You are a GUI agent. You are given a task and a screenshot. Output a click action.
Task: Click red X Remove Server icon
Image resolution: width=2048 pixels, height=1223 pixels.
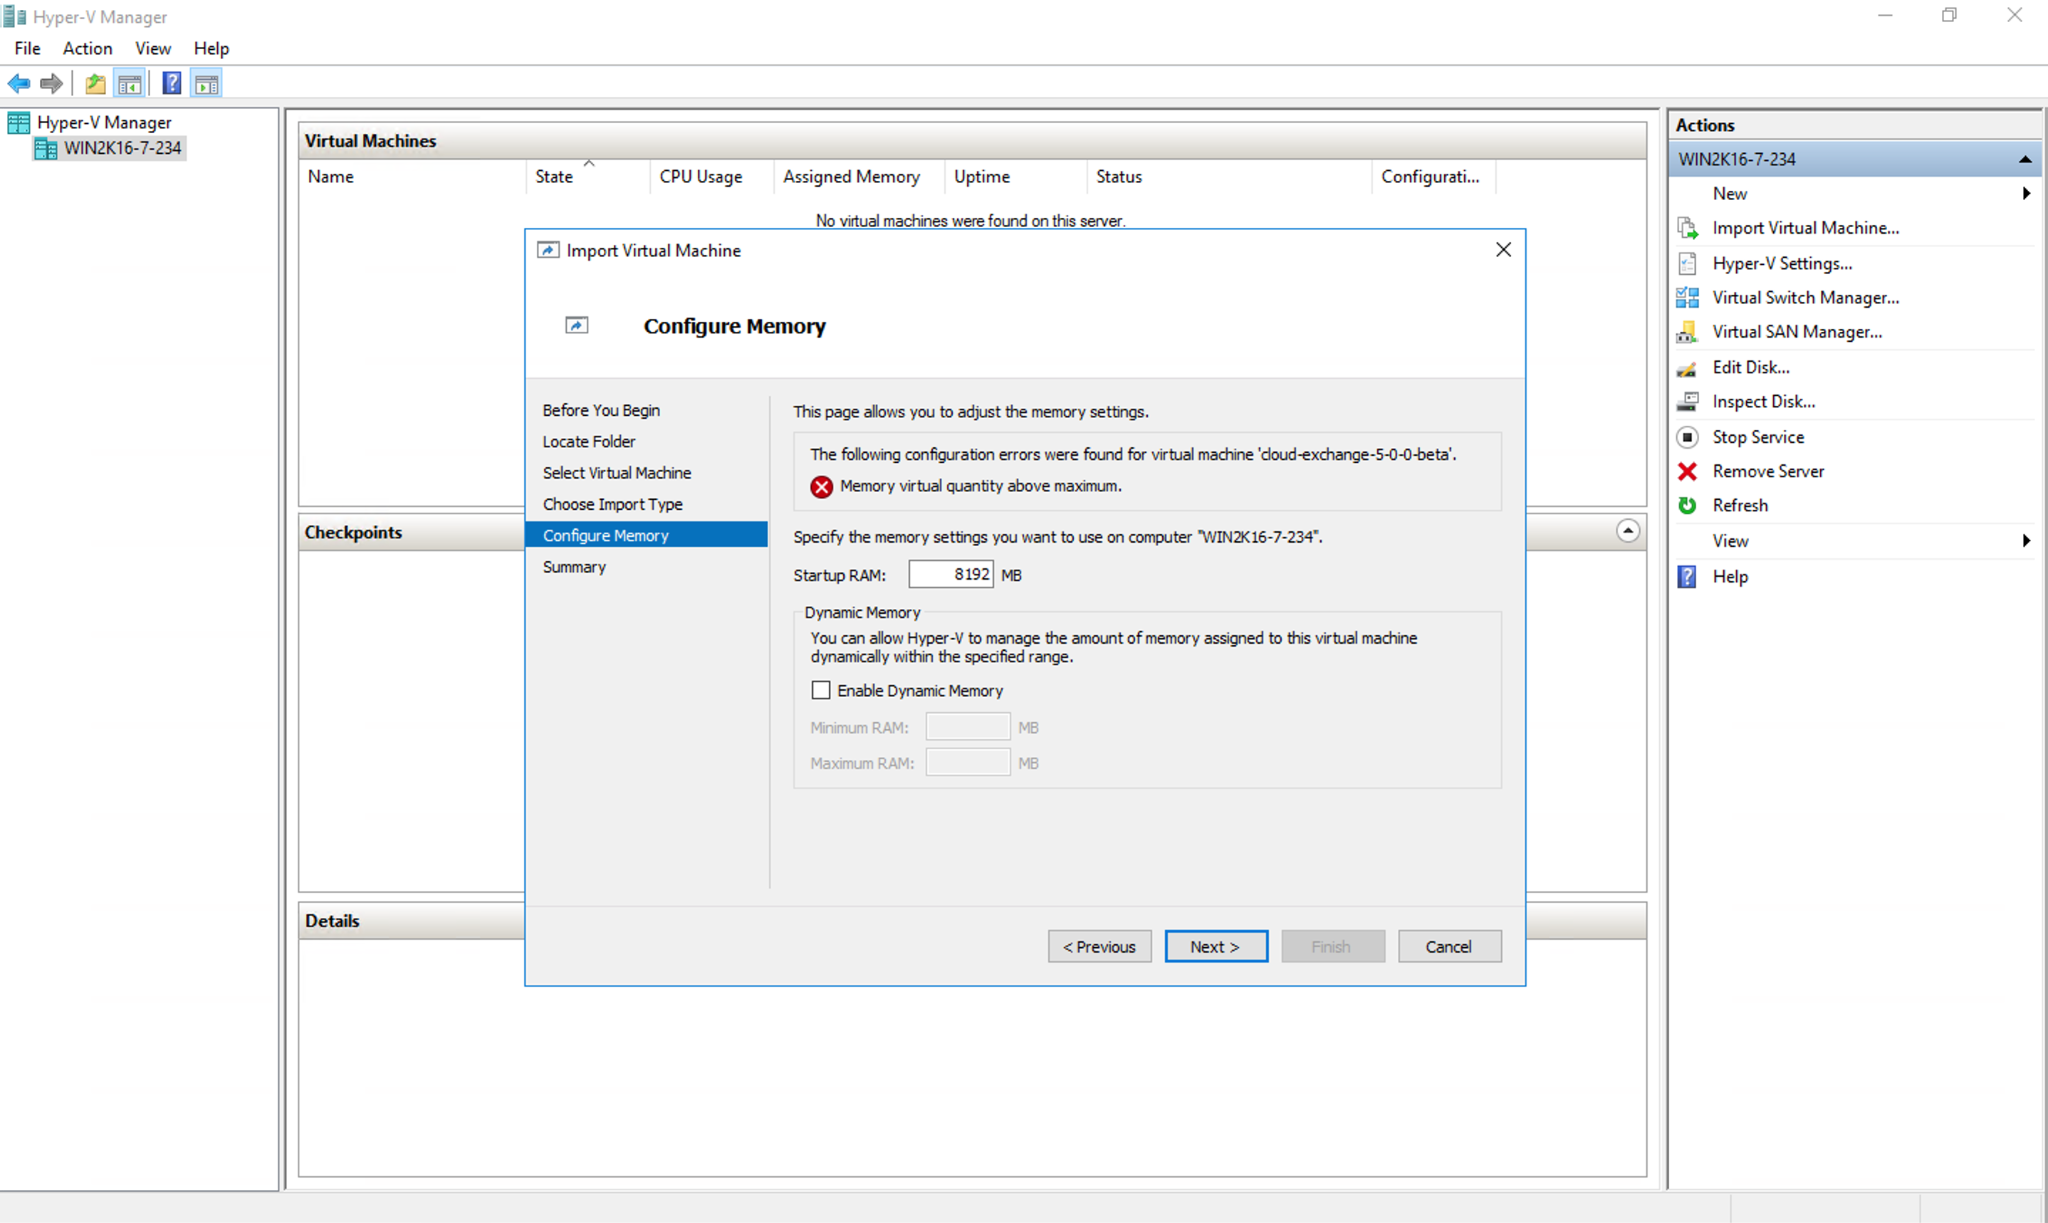click(1688, 471)
